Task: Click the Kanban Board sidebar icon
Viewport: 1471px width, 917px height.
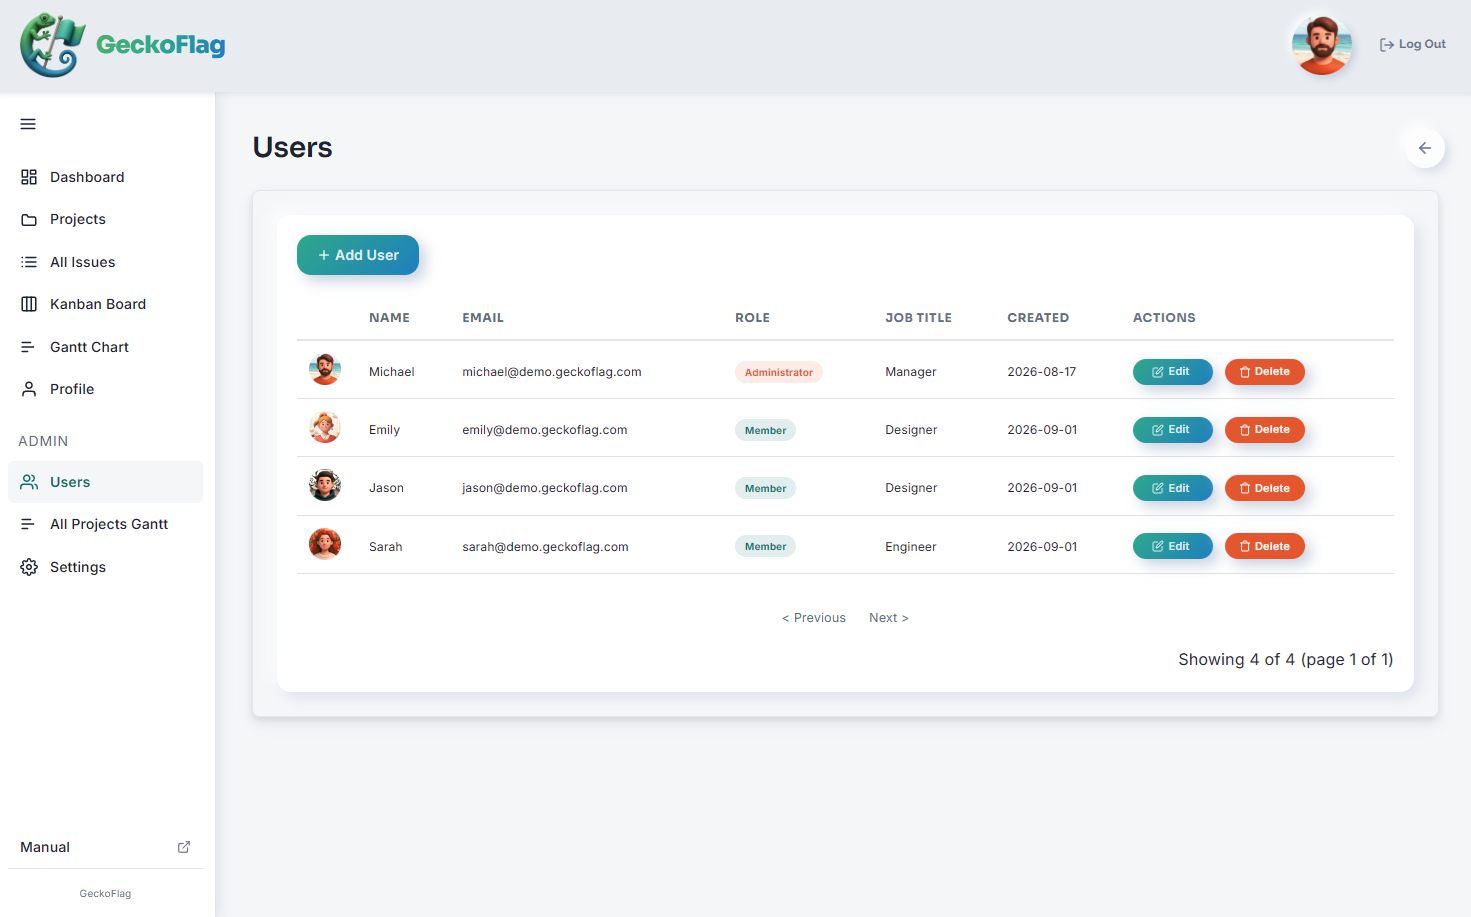Action: pos(29,304)
